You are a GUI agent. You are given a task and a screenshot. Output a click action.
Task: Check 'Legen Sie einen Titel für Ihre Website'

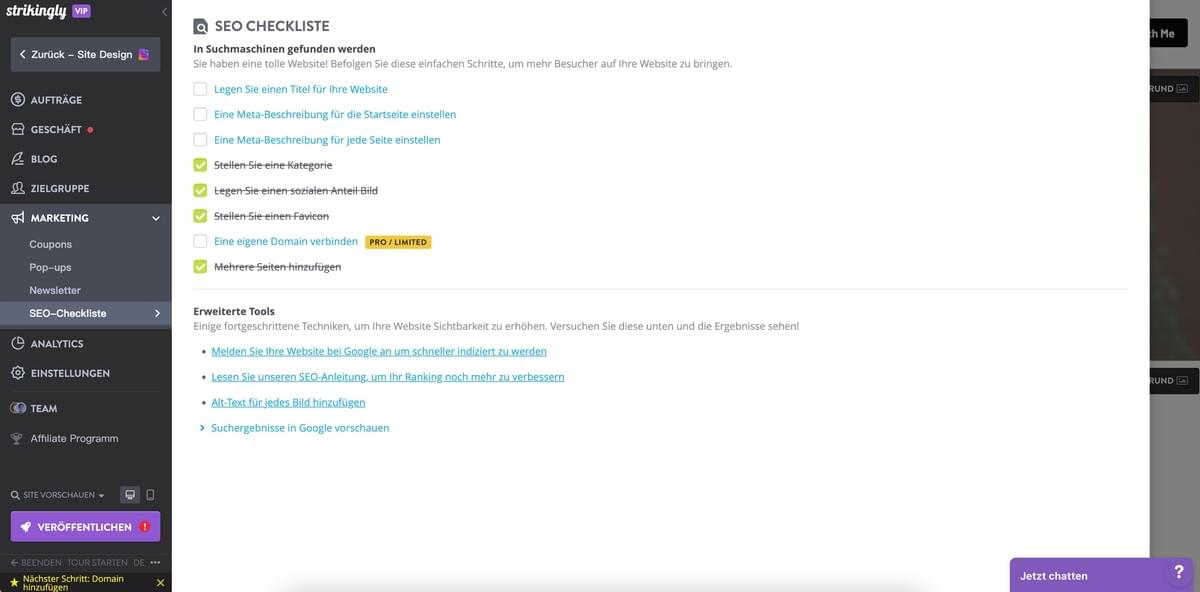point(200,88)
